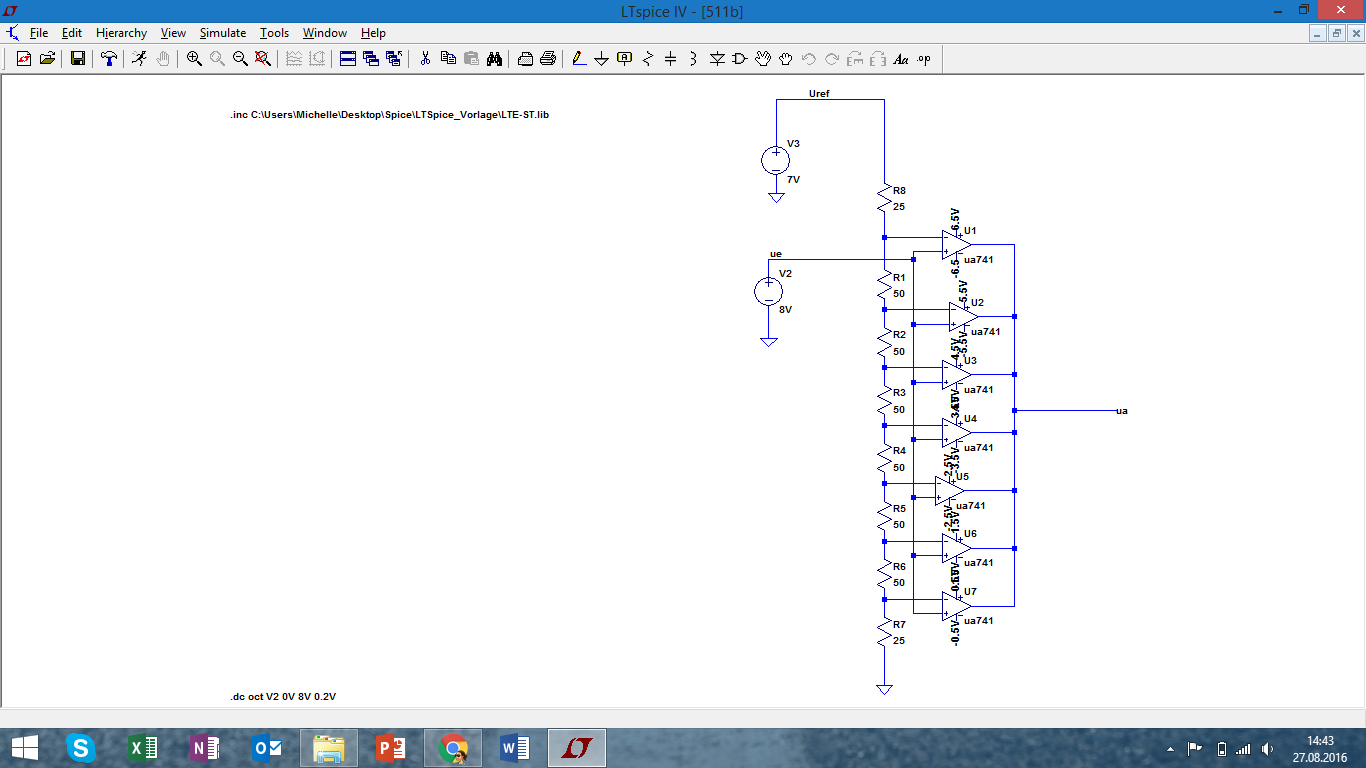Select the draw Wire pencil tool
The height and width of the screenshot is (768, 1366).
tap(579, 59)
